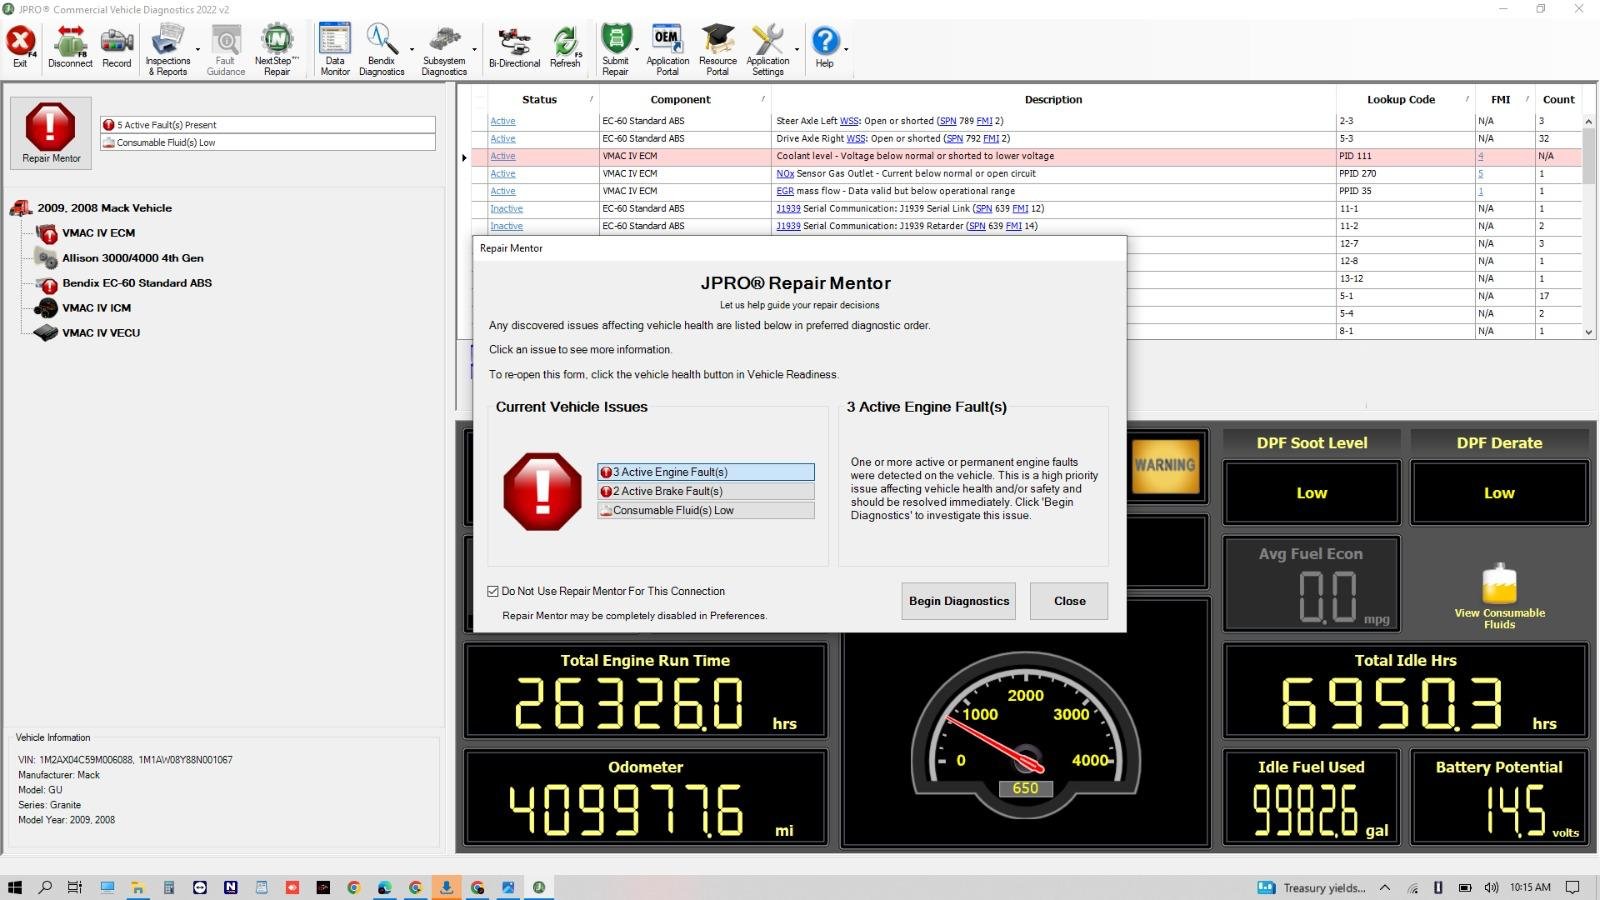Screen dimensions: 1600x900
Task: Open Fault Guidance tool
Action: tap(225, 50)
